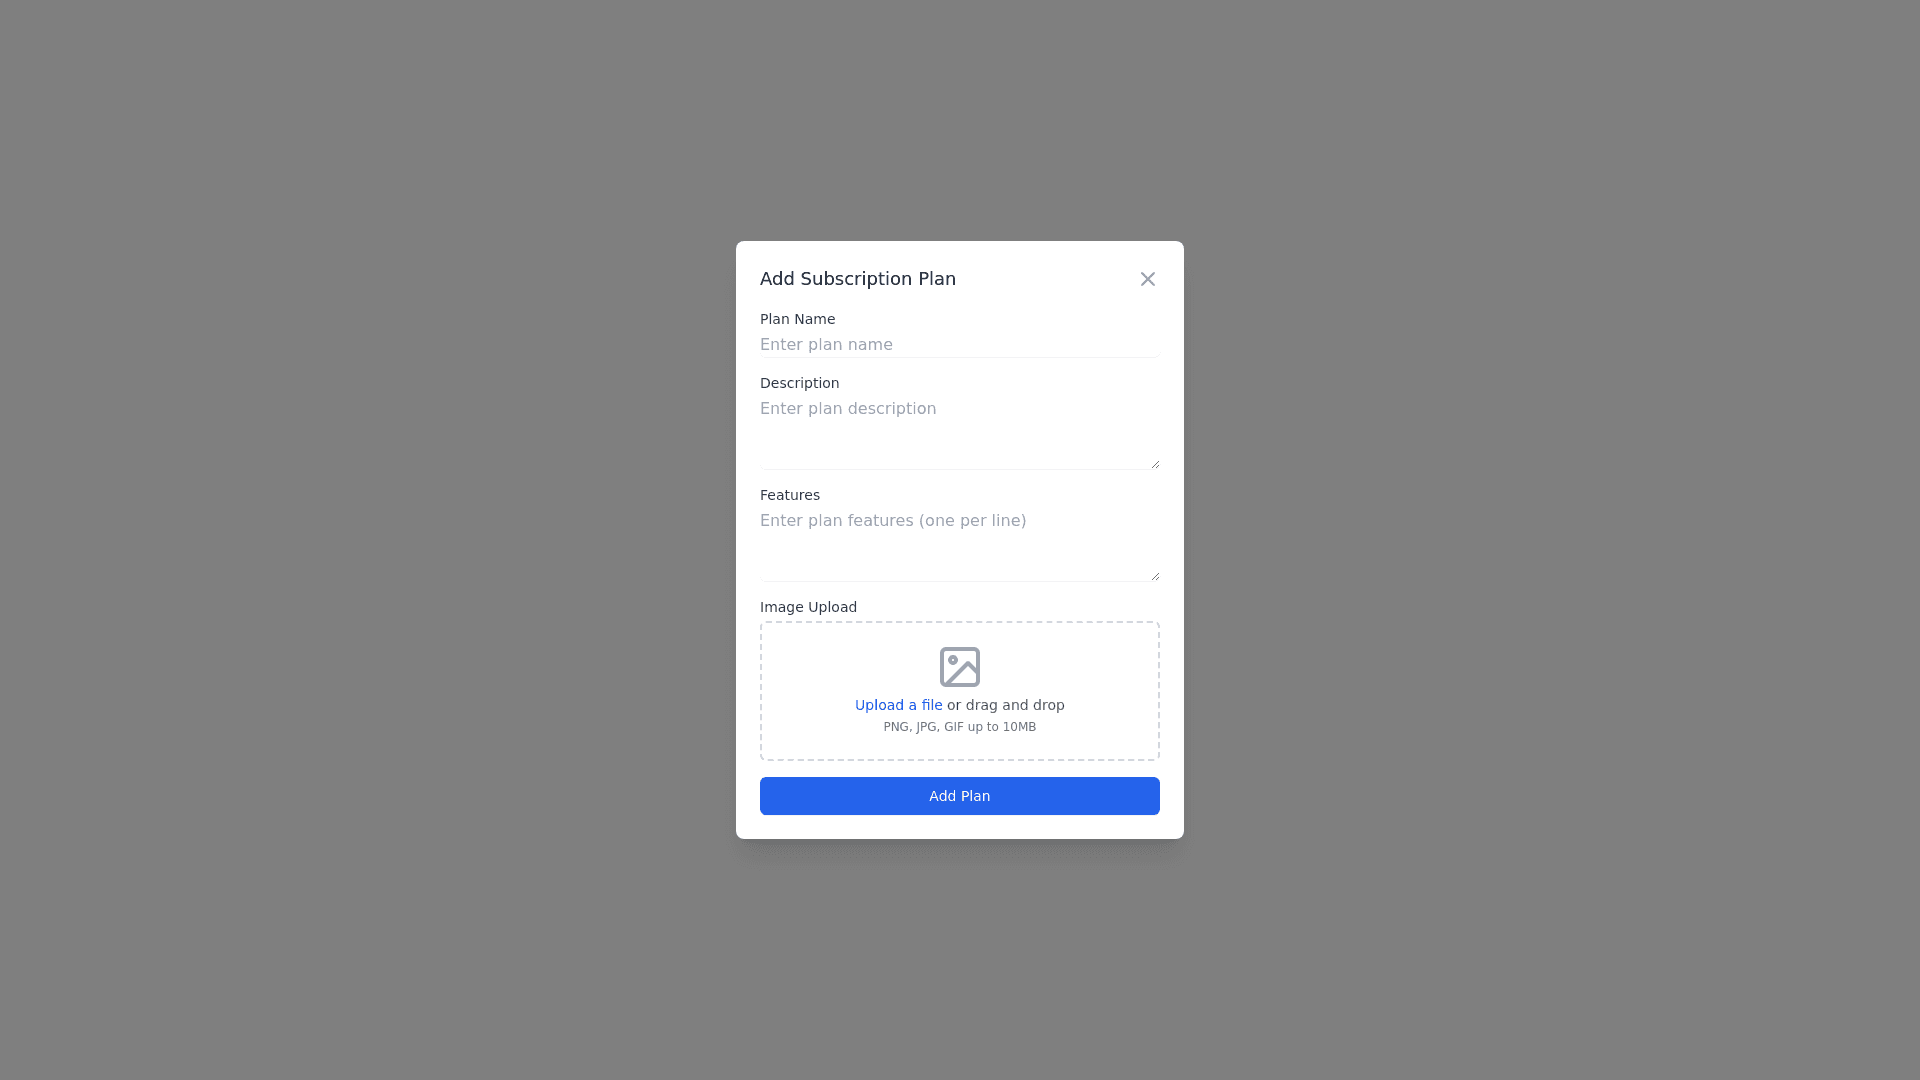Click the image placeholder icon in dropzone
The image size is (1920, 1080).
(x=960, y=667)
